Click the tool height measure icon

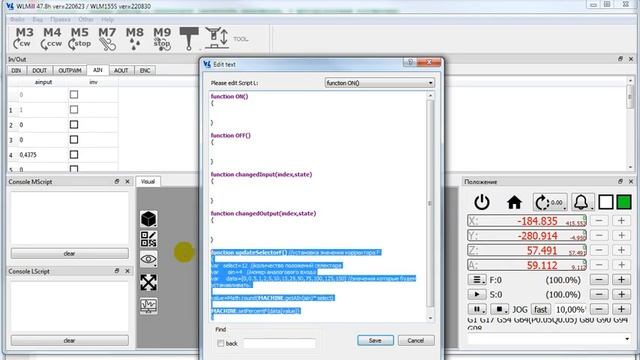point(217,38)
